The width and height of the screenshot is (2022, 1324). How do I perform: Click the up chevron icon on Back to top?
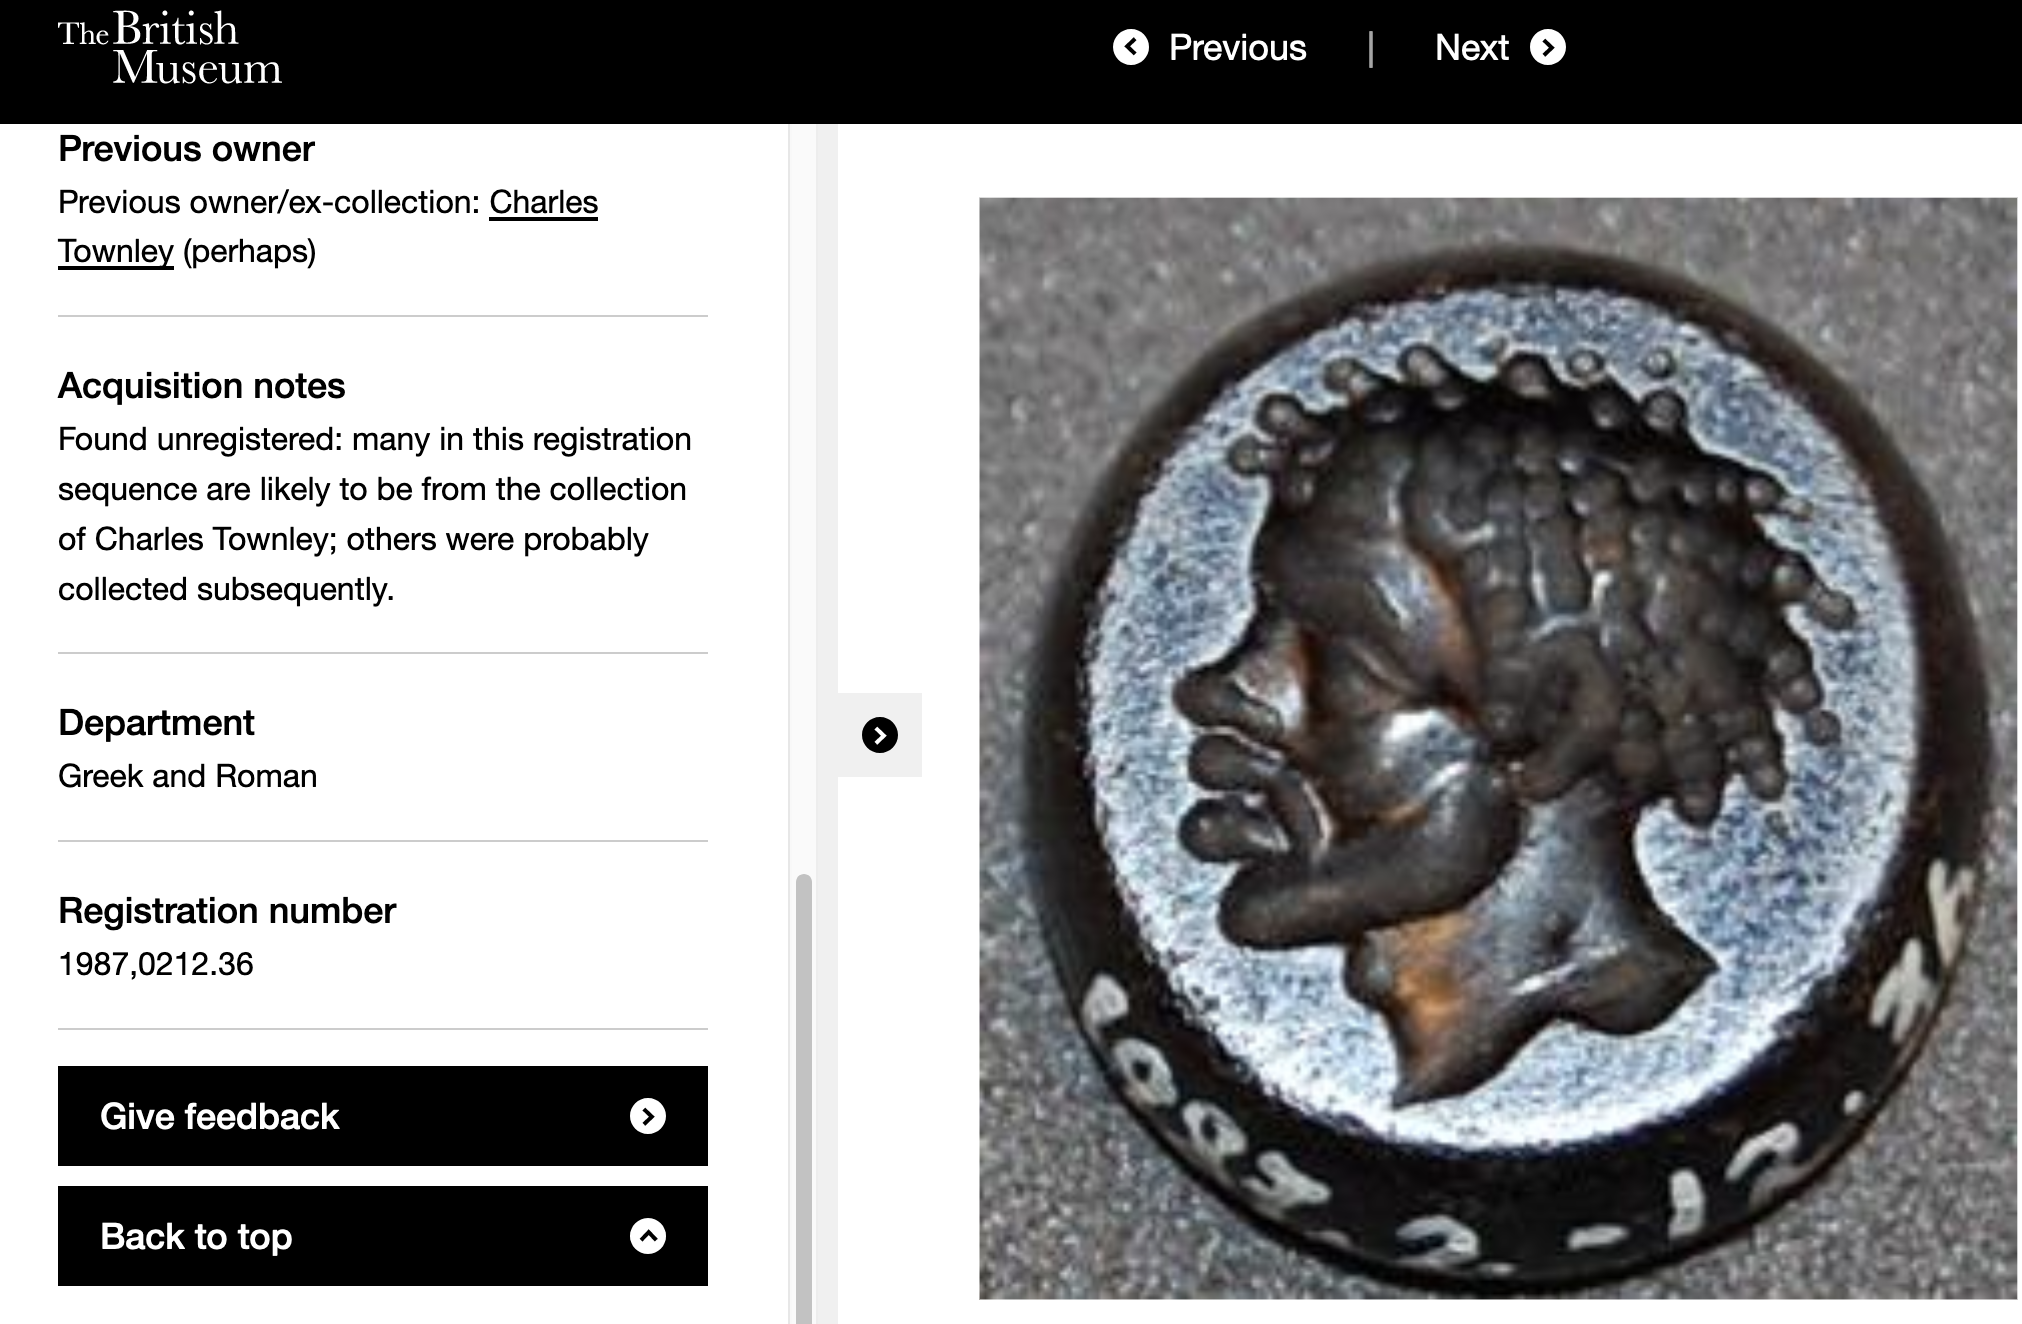648,1236
